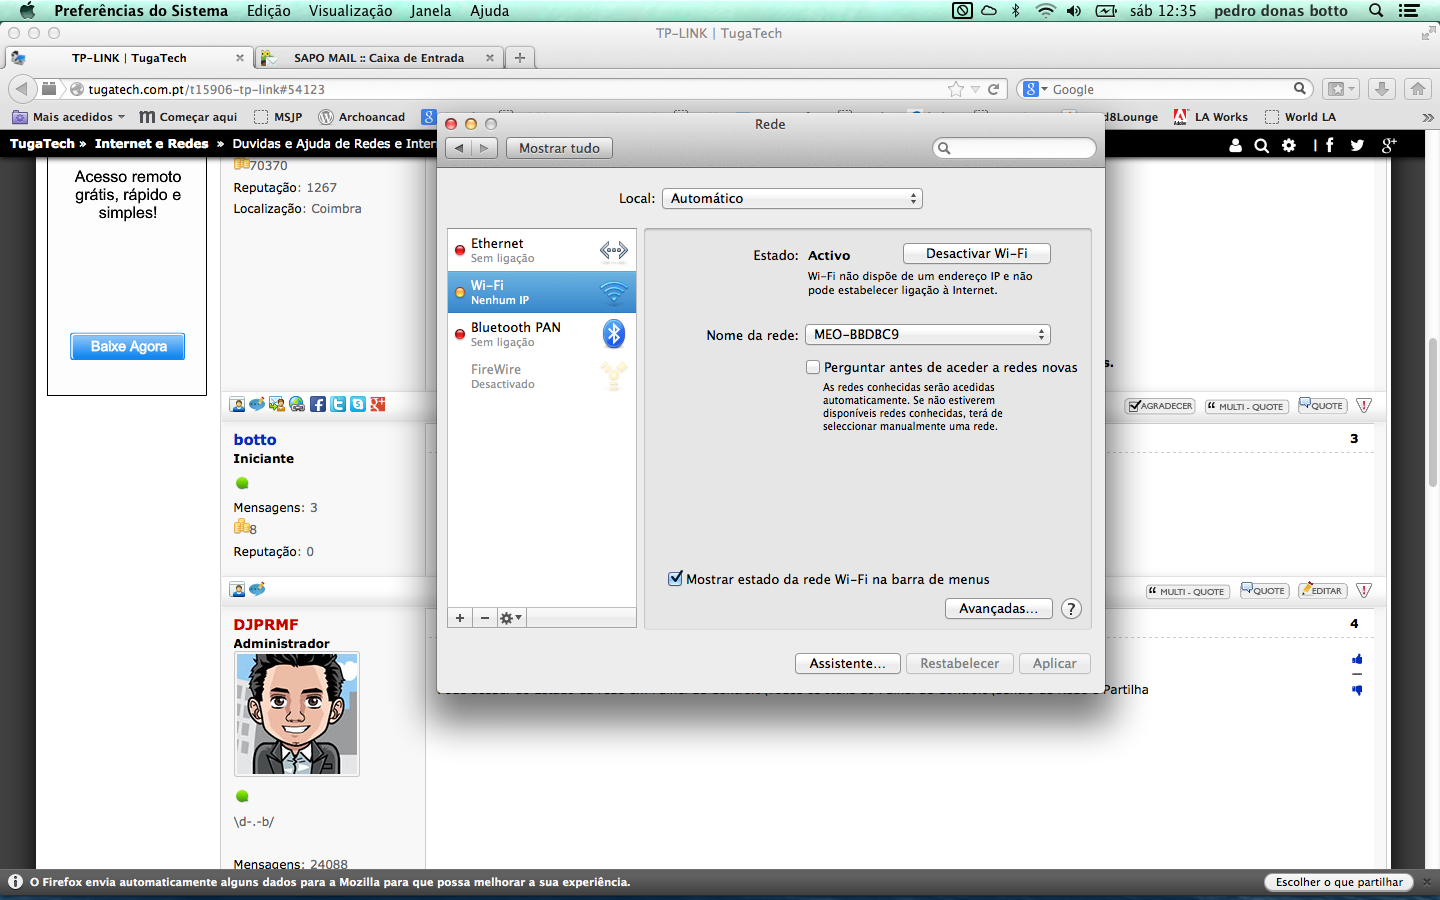Toggle 'Mostrar estado da rede Wi-Fi' checkbox
The height and width of the screenshot is (900, 1440).
point(675,578)
